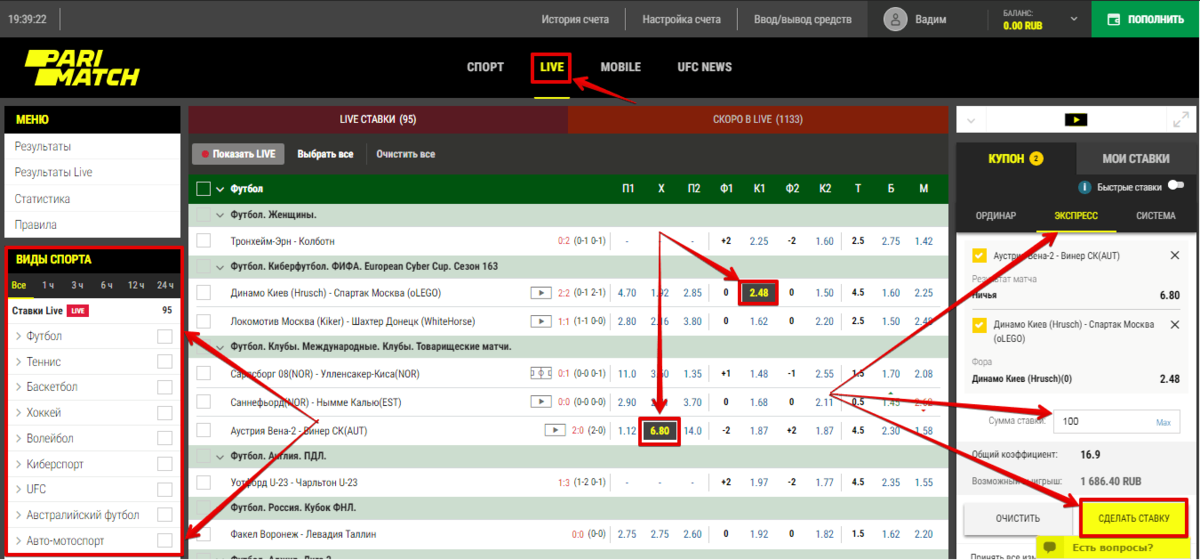Open field tracker icon for Сарпсборг 08 match
1200x560 pixels.
click(540, 374)
